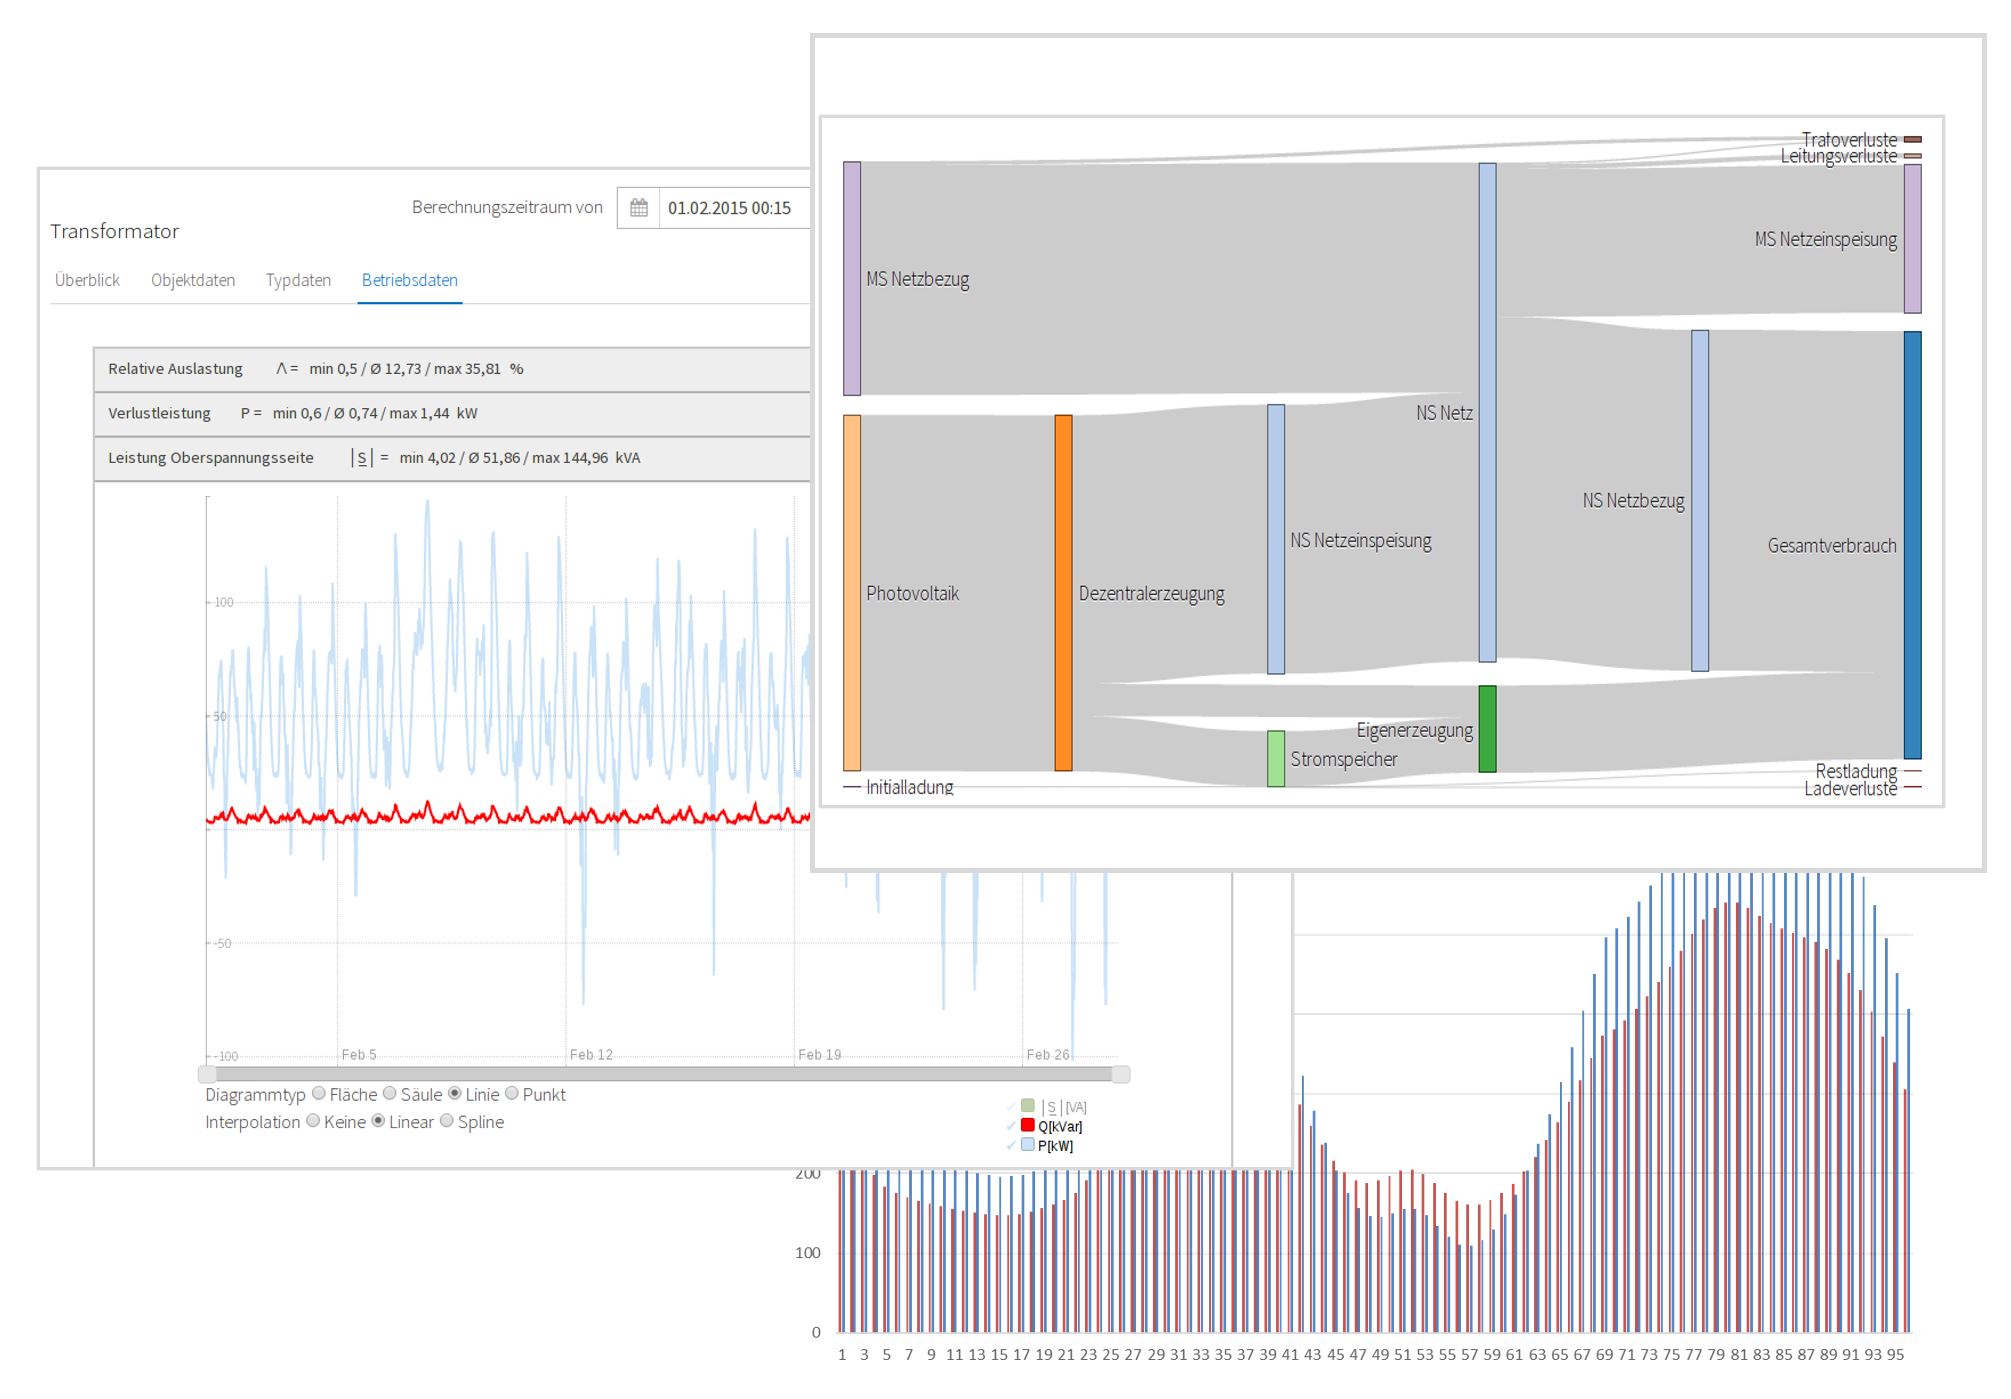This screenshot has width=2011, height=1399.
Task: Choose the Punkt diagram type
Action: pyautogui.click(x=512, y=1093)
